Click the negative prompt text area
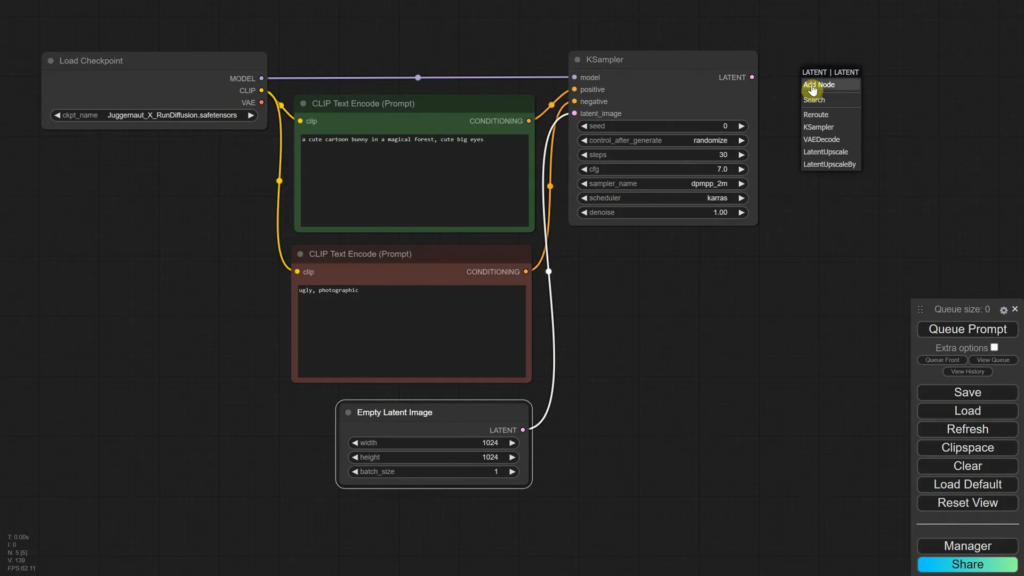Screen dimensions: 1024x576 point(411,331)
